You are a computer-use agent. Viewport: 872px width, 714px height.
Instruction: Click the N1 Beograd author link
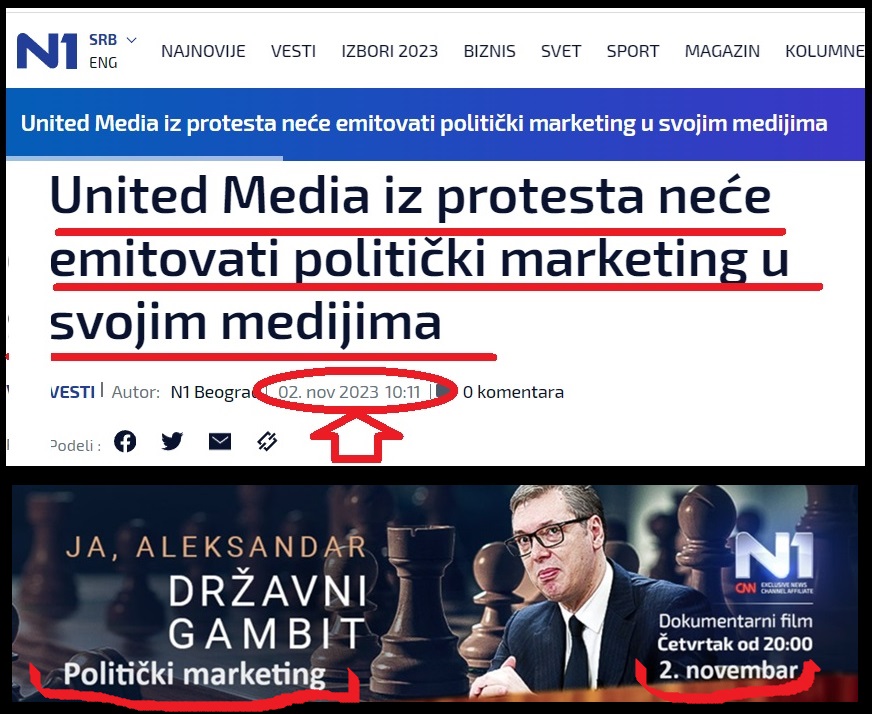(212, 392)
